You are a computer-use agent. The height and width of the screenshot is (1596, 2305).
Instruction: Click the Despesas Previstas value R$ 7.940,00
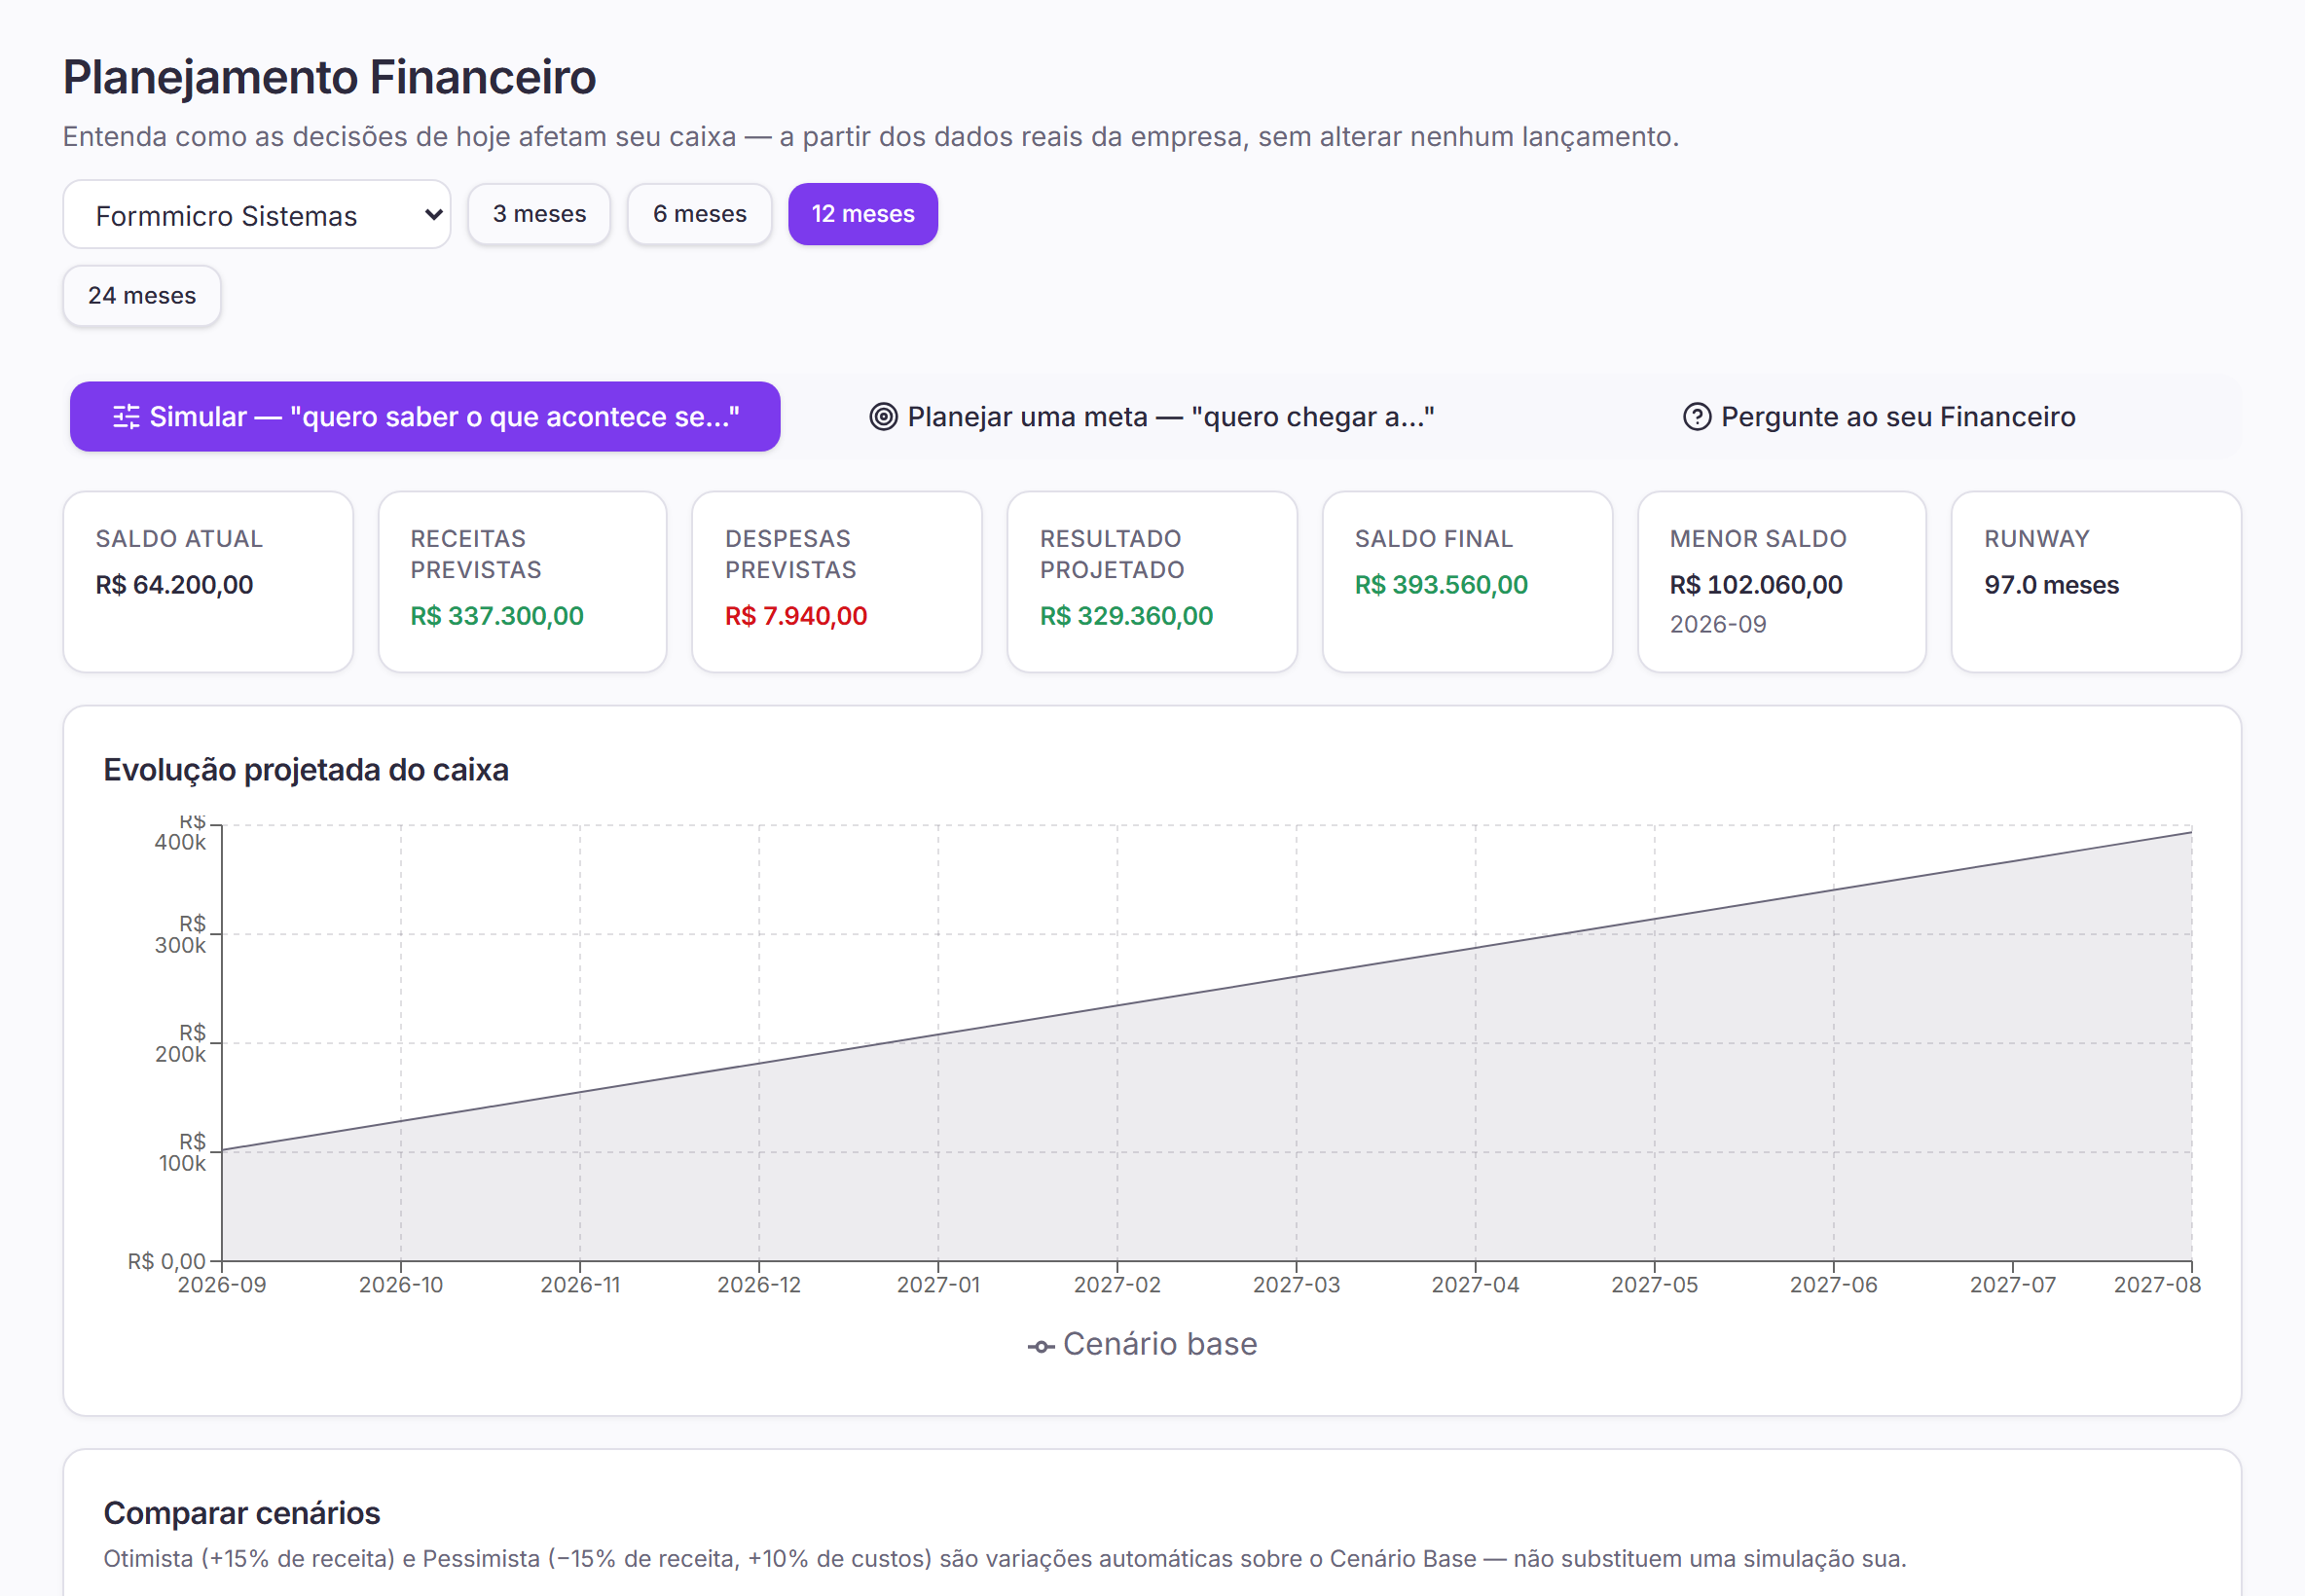(x=796, y=616)
